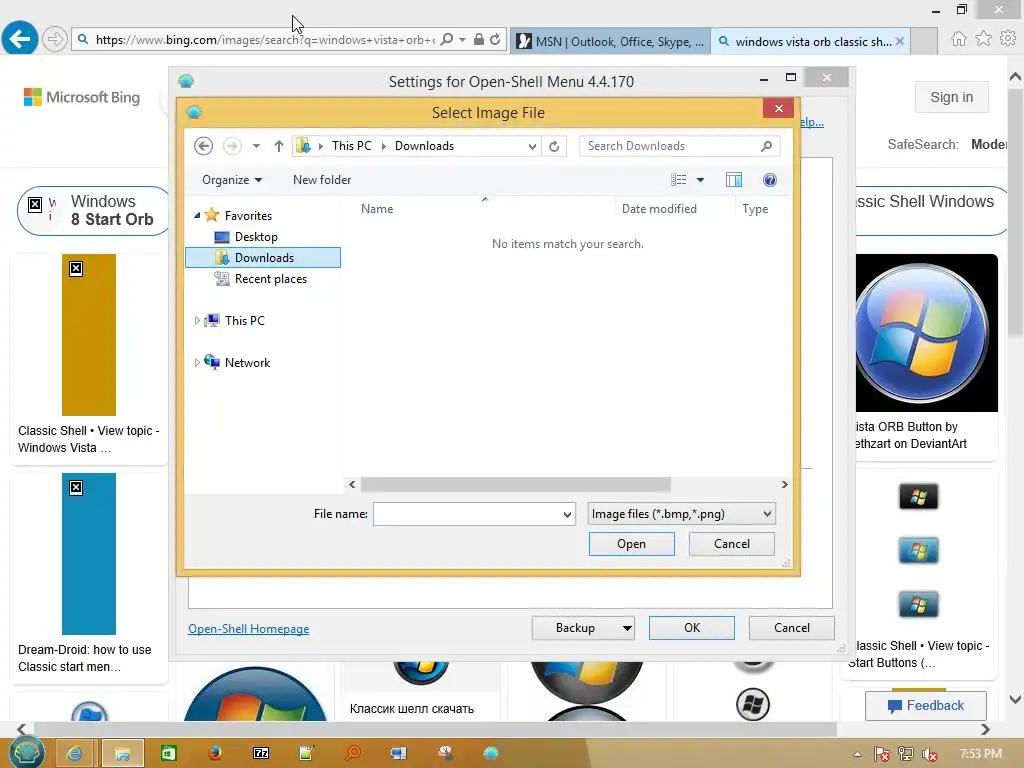Open 7-Zip from taskbar

(x=261, y=754)
